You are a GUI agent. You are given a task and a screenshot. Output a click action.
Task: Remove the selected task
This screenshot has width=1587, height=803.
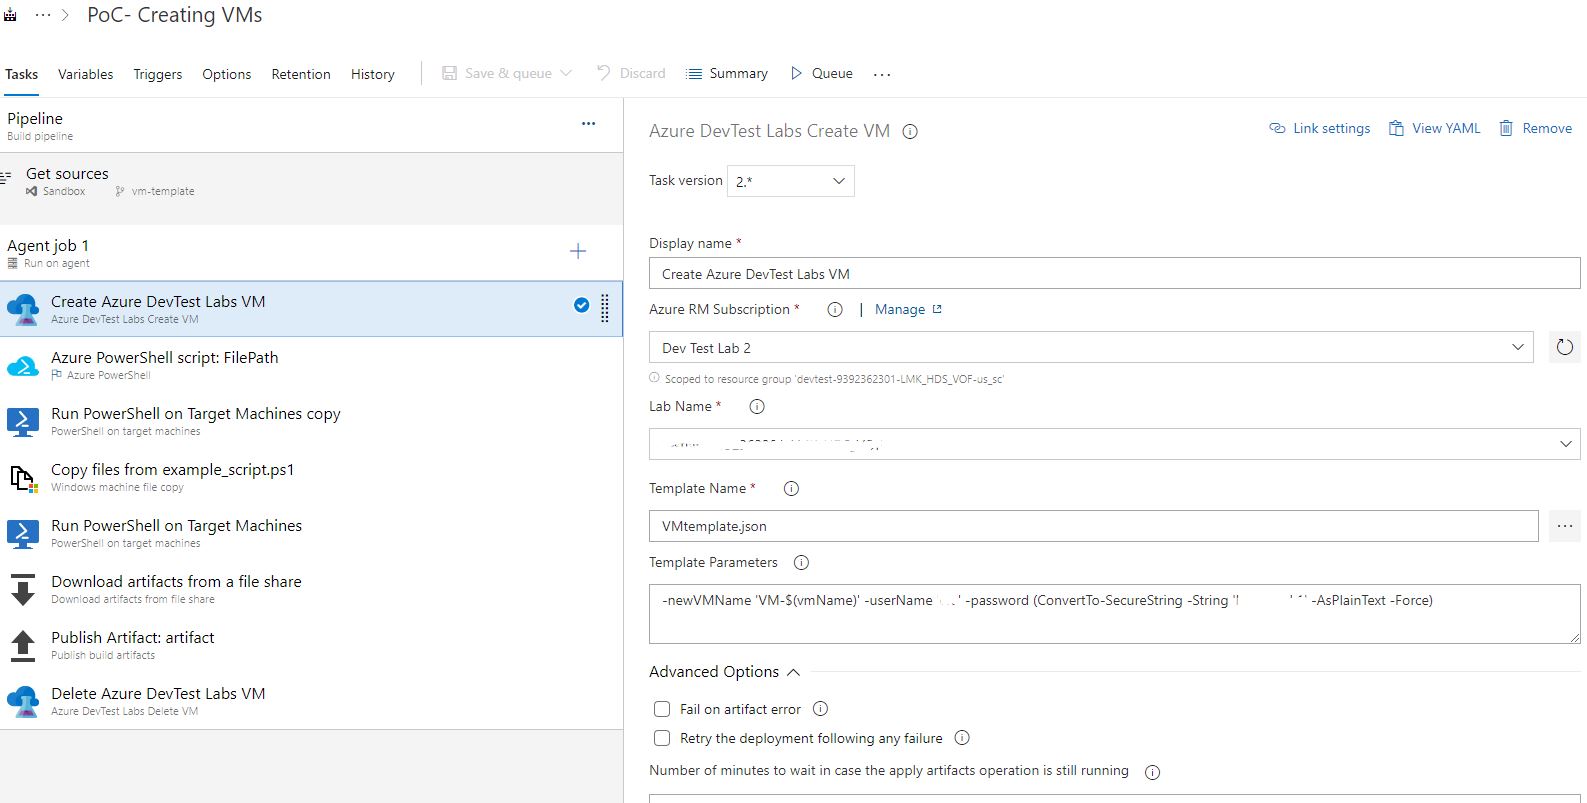[1535, 128]
